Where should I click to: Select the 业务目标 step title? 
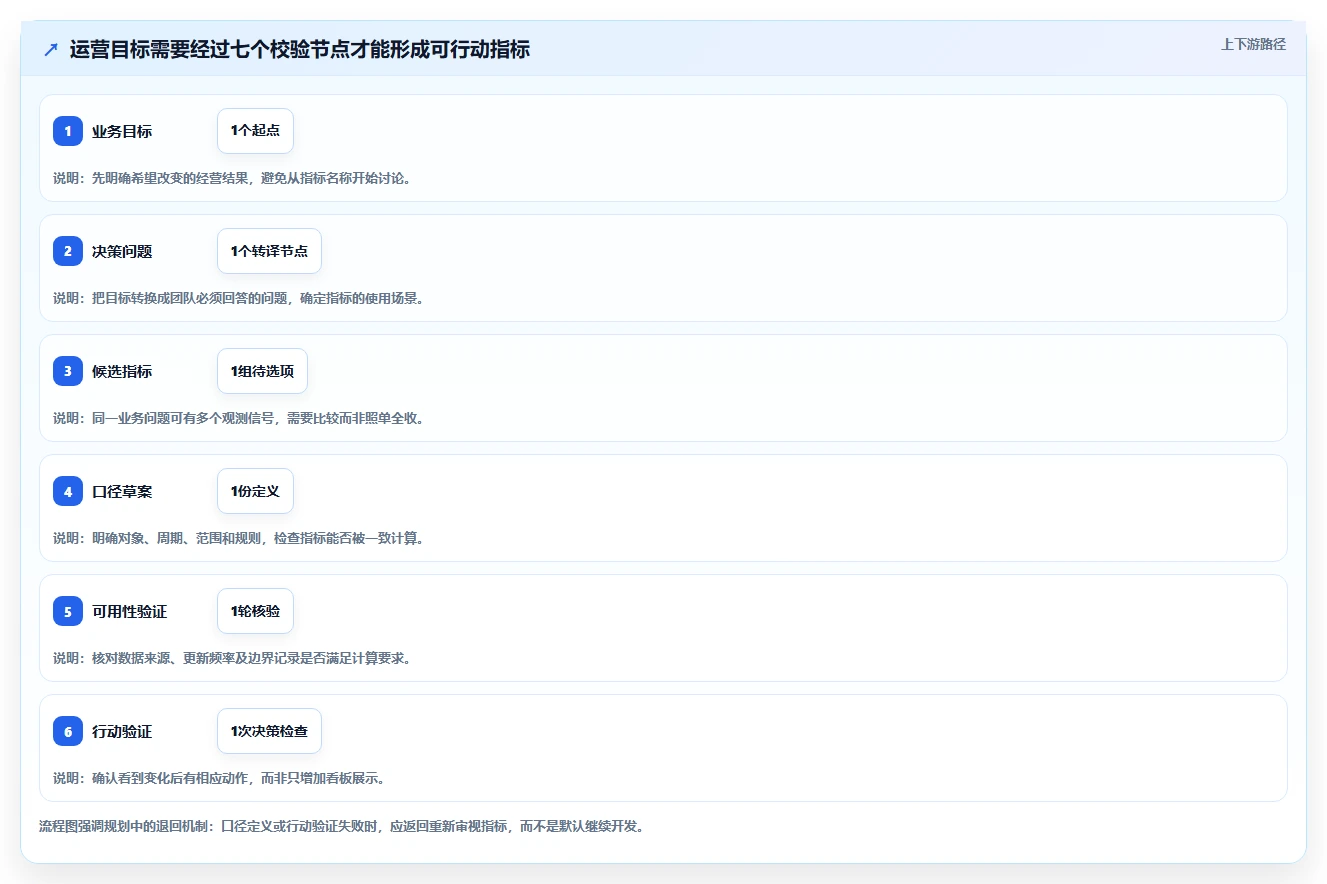click(122, 132)
